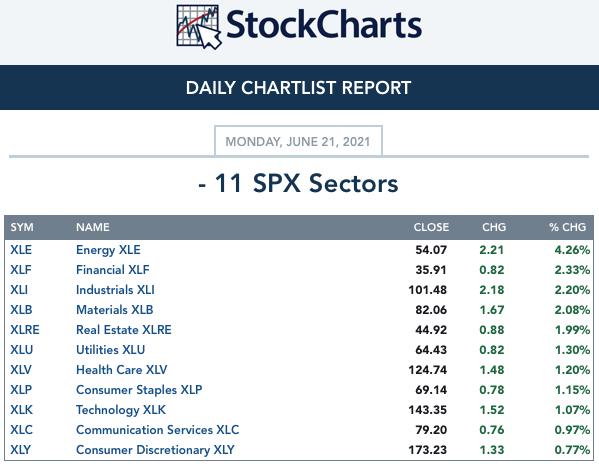Select the XLF ticker symbol
599x464 pixels.
pos(21,270)
